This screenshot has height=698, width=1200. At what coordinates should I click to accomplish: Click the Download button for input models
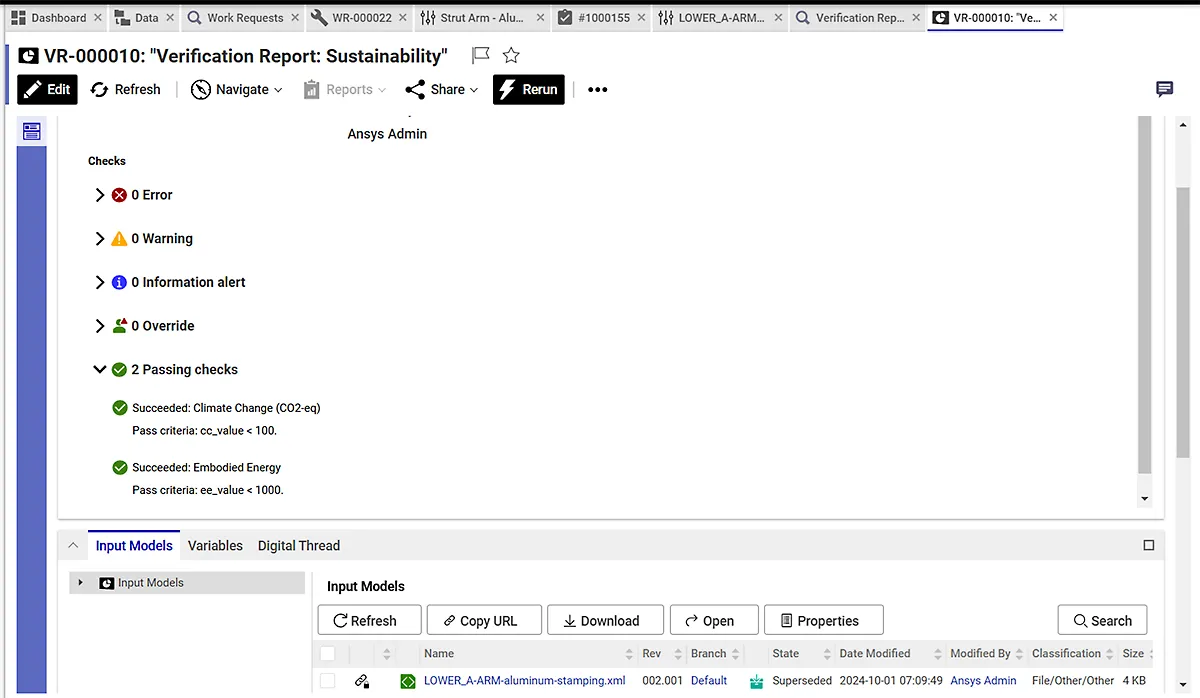(x=605, y=619)
